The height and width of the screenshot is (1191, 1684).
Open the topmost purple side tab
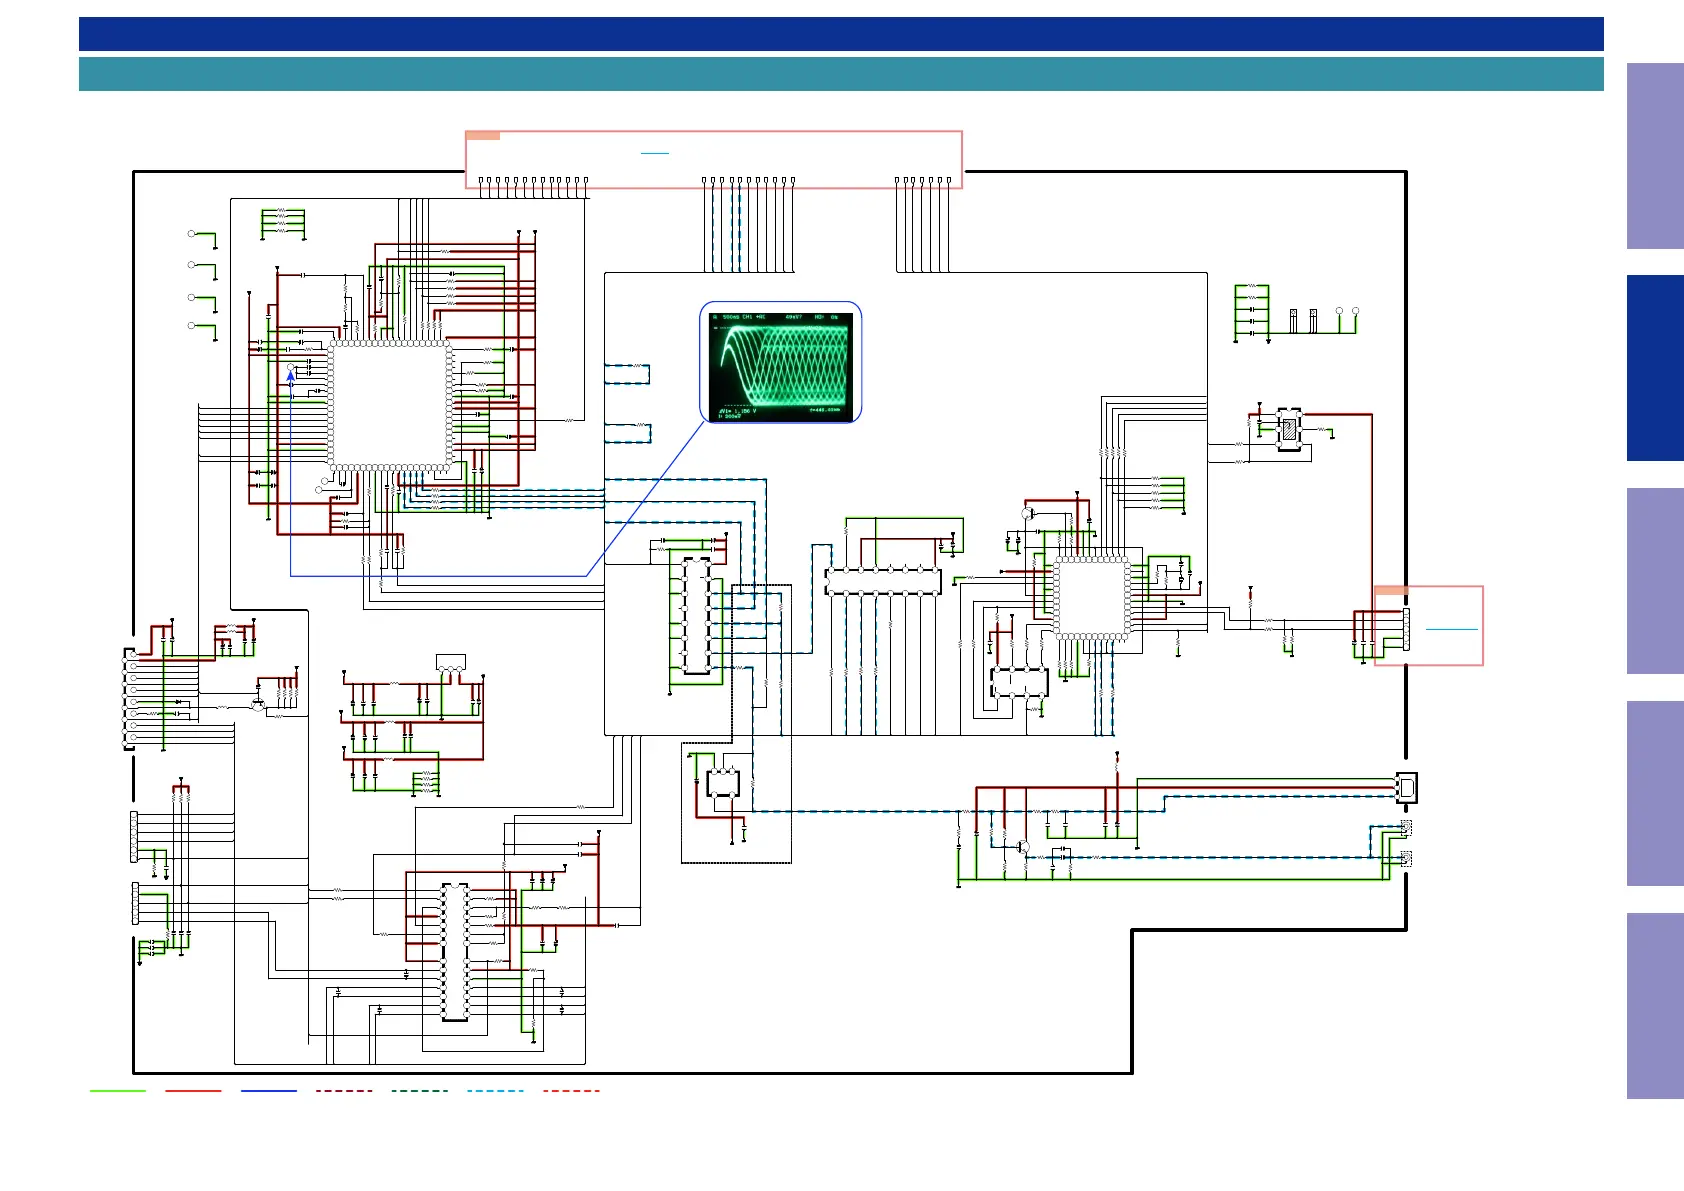1655,156
